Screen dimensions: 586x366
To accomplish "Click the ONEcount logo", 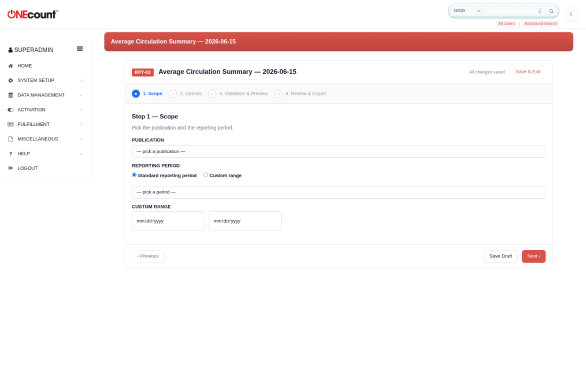I will [x=33, y=14].
